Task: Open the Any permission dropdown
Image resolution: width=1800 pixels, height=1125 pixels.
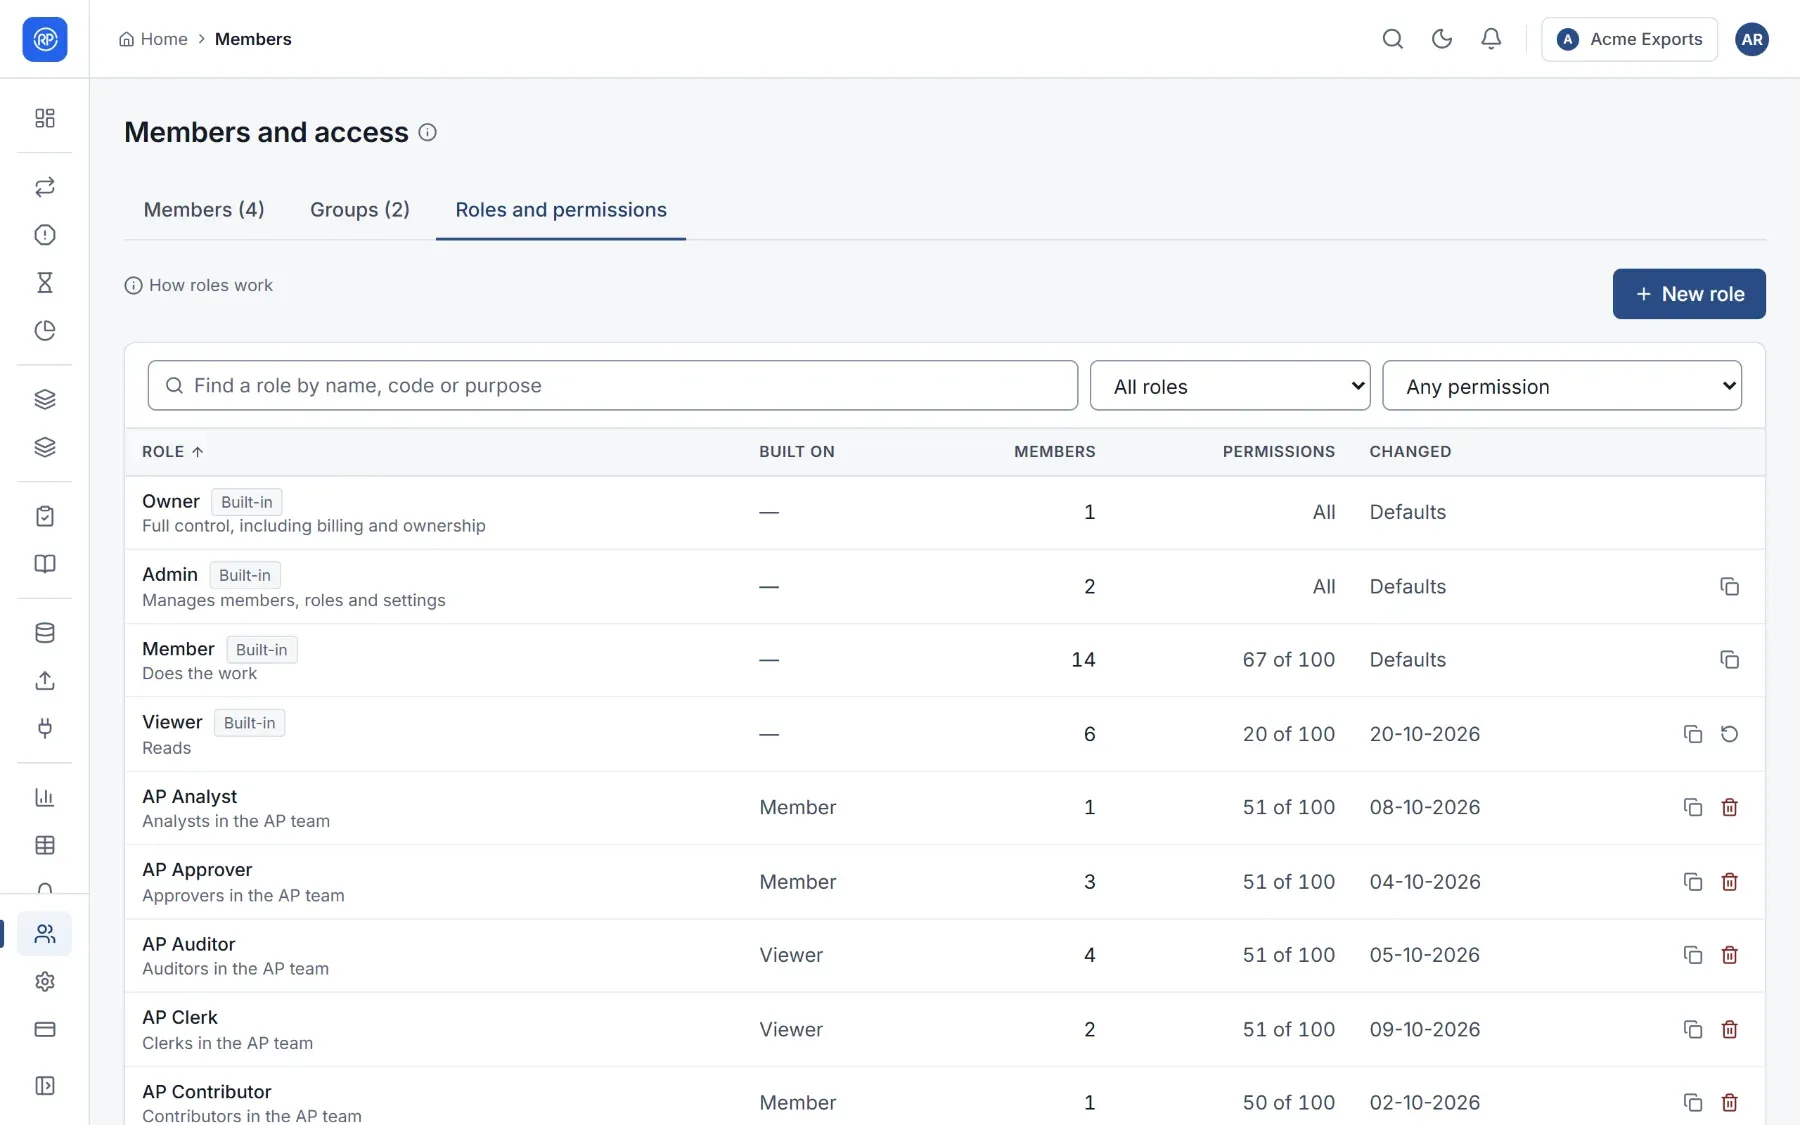Action: point(1562,386)
